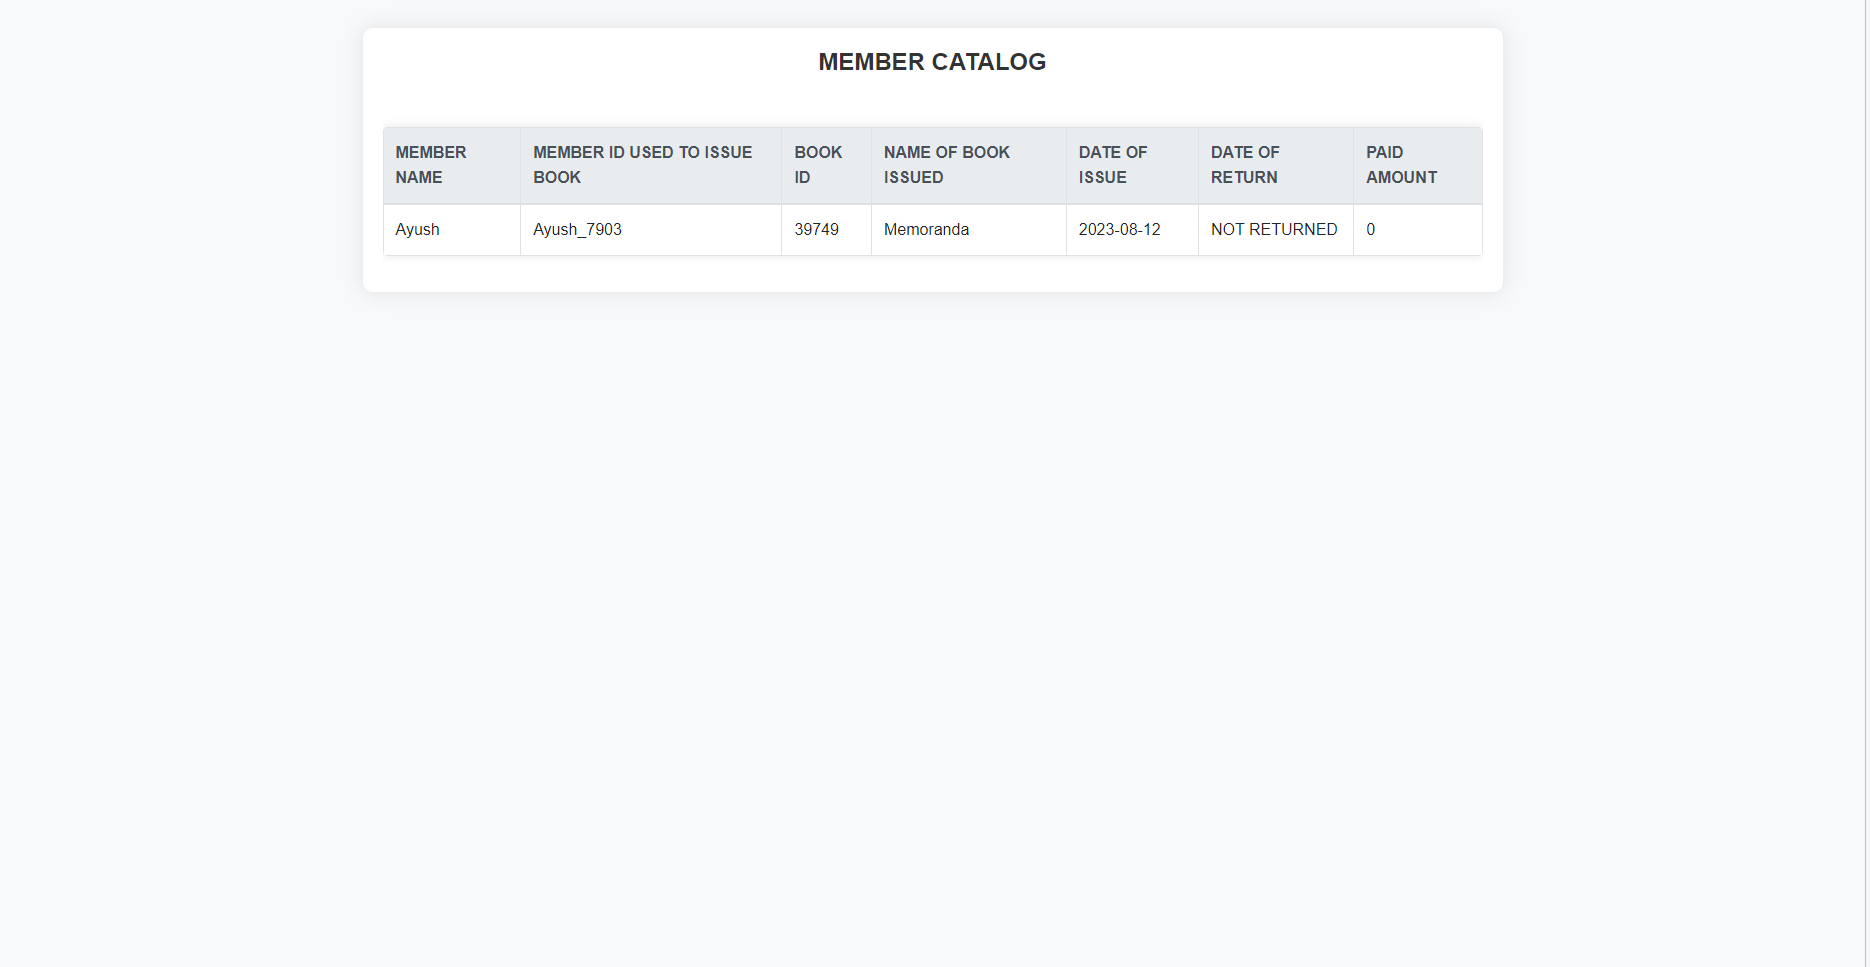Click the PAID AMOUNT column header

[1402, 165]
